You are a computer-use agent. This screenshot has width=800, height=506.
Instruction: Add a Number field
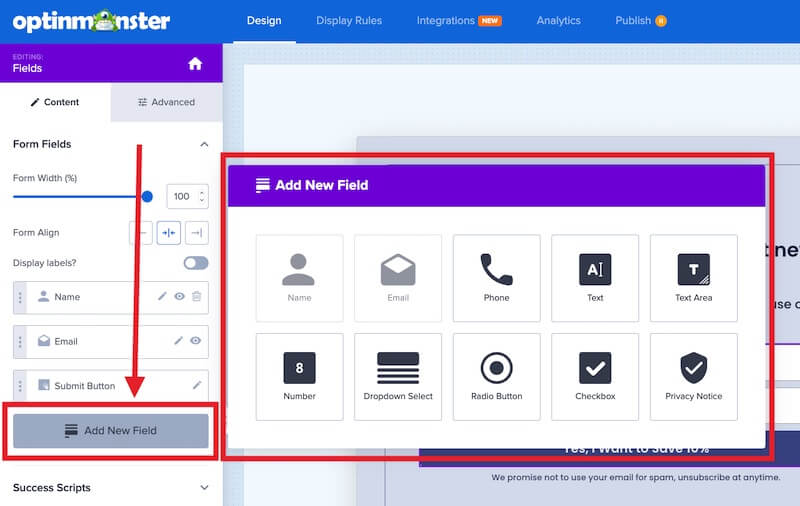click(x=299, y=377)
